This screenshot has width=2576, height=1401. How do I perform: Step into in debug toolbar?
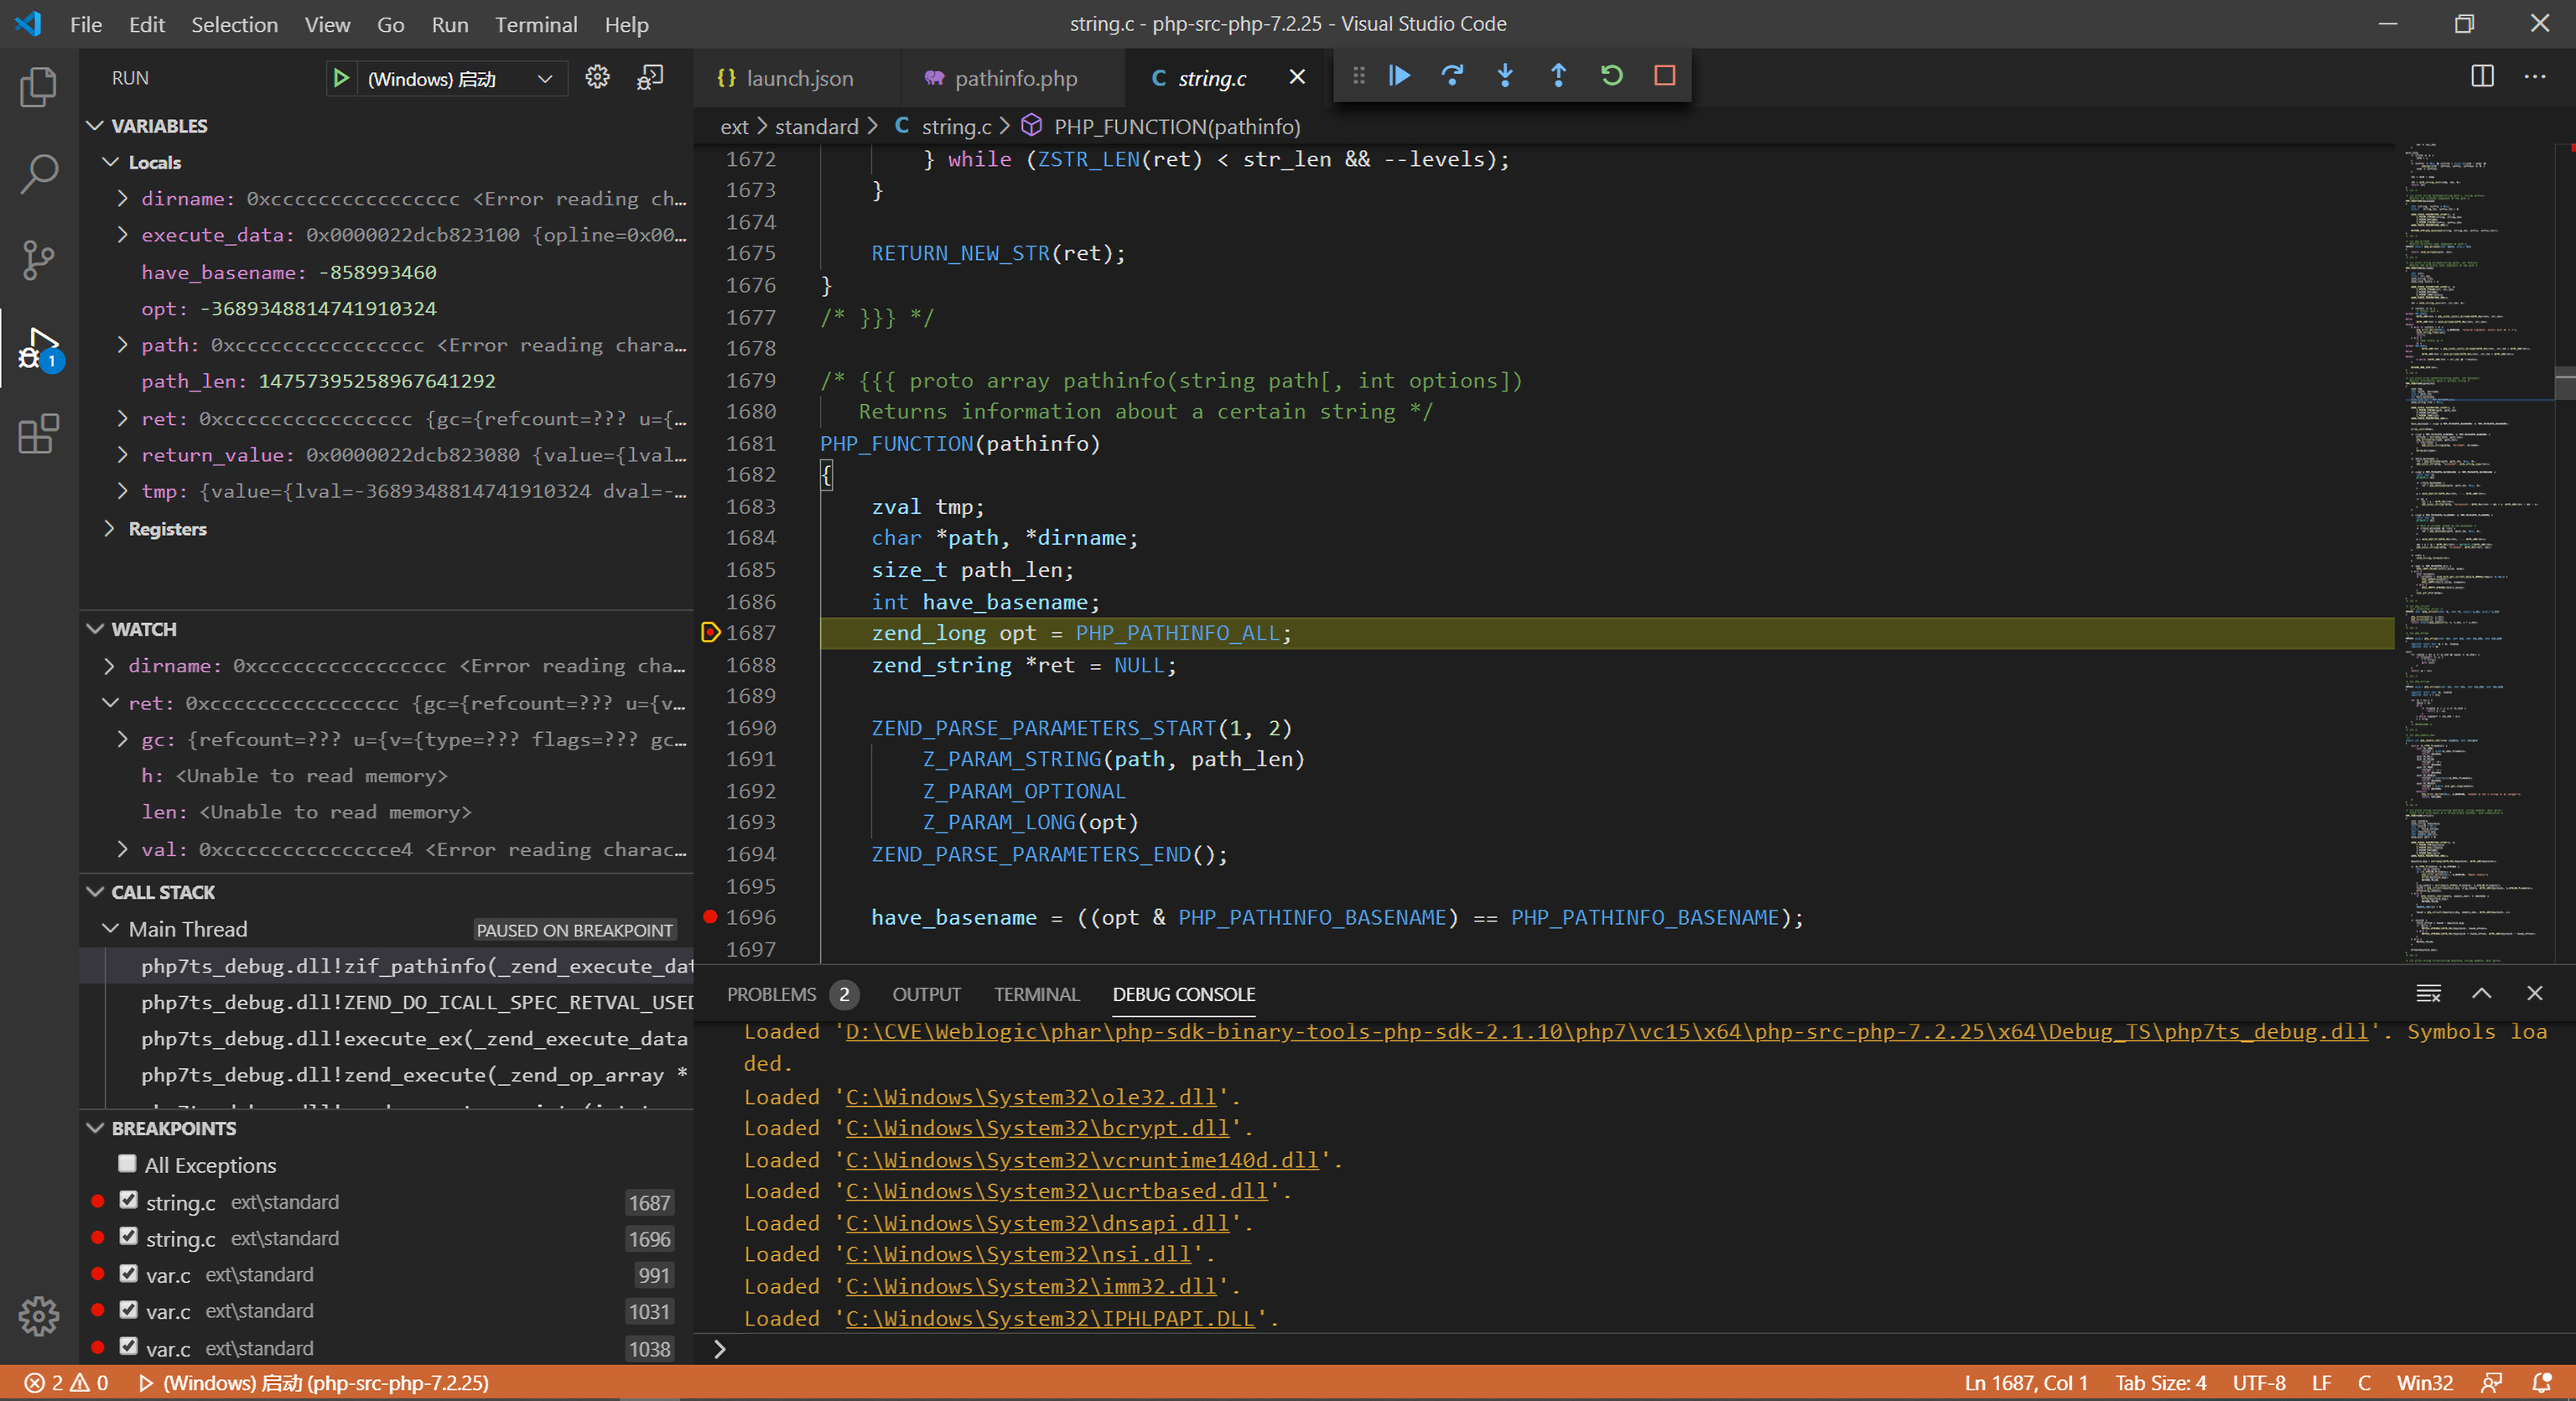1505,75
